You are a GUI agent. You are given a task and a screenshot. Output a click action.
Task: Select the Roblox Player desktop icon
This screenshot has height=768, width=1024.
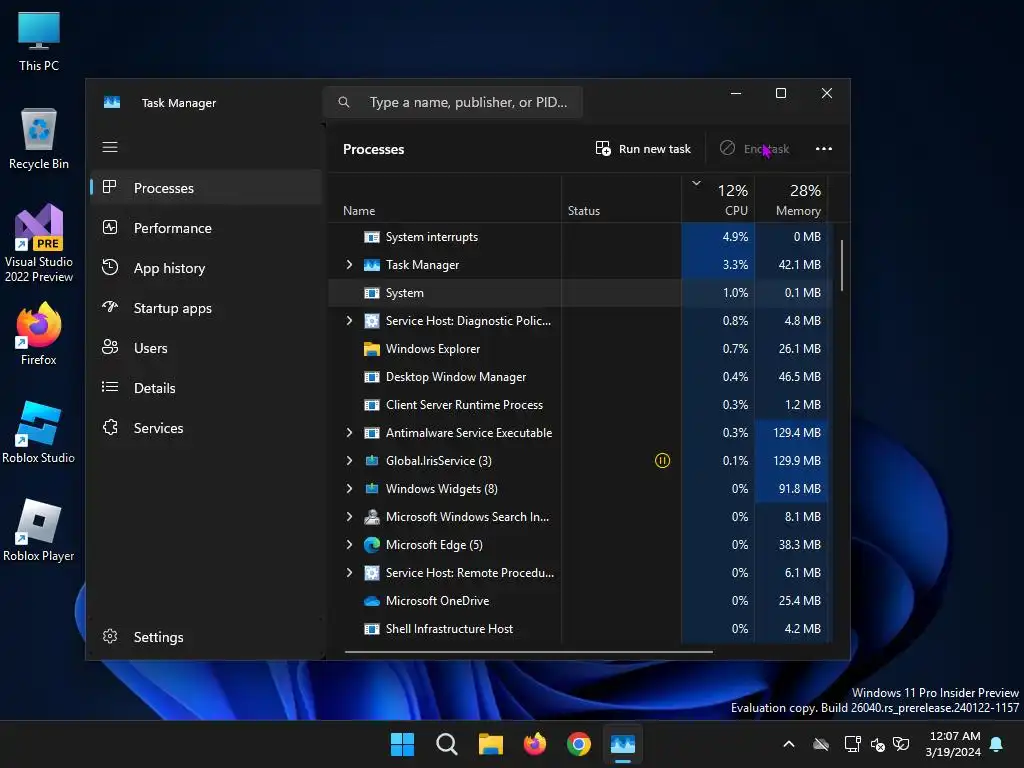coord(39,530)
